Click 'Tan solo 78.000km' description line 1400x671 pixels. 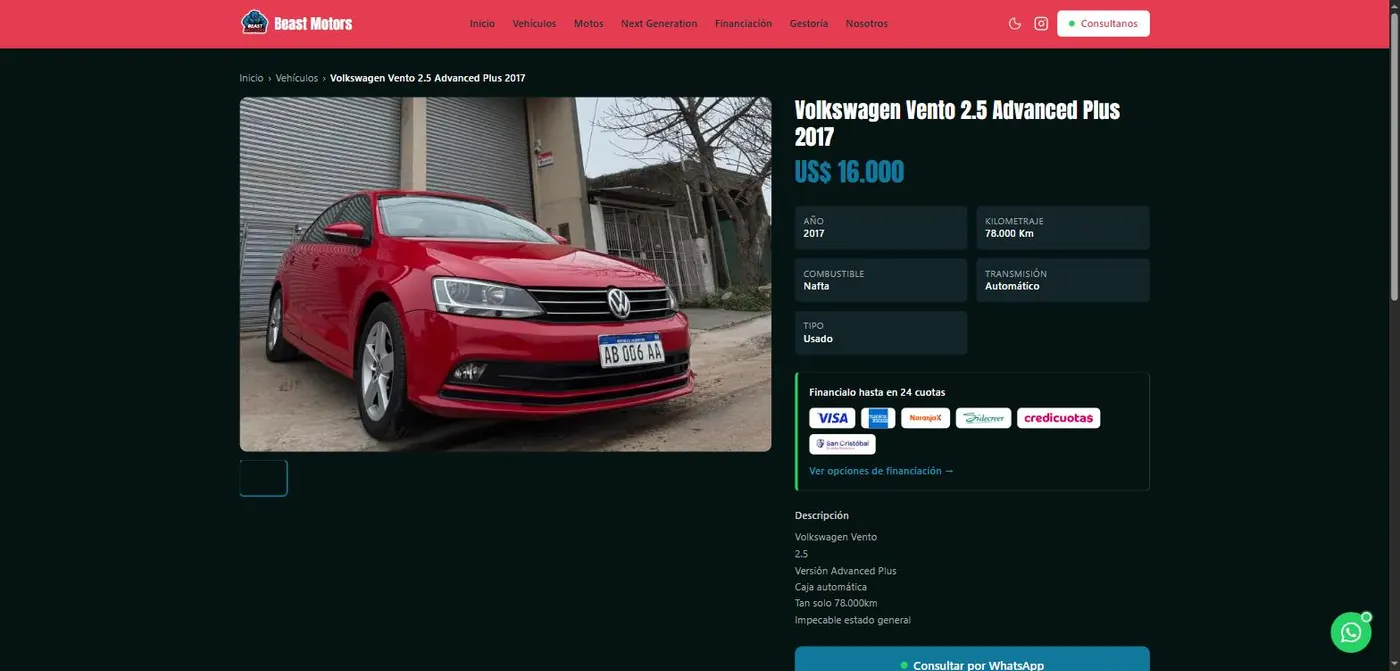tap(836, 603)
